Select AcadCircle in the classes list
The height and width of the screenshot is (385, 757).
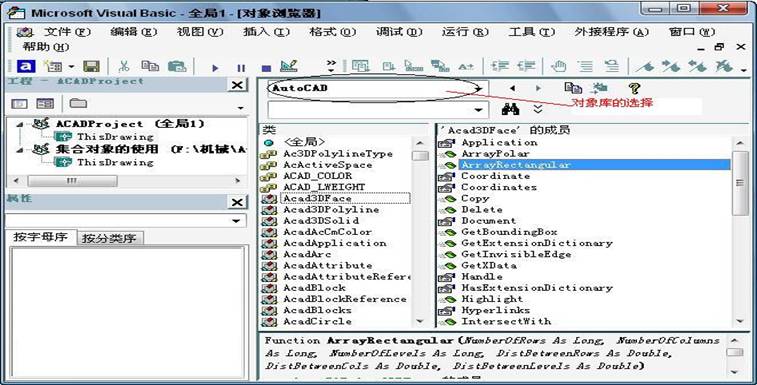point(317,321)
